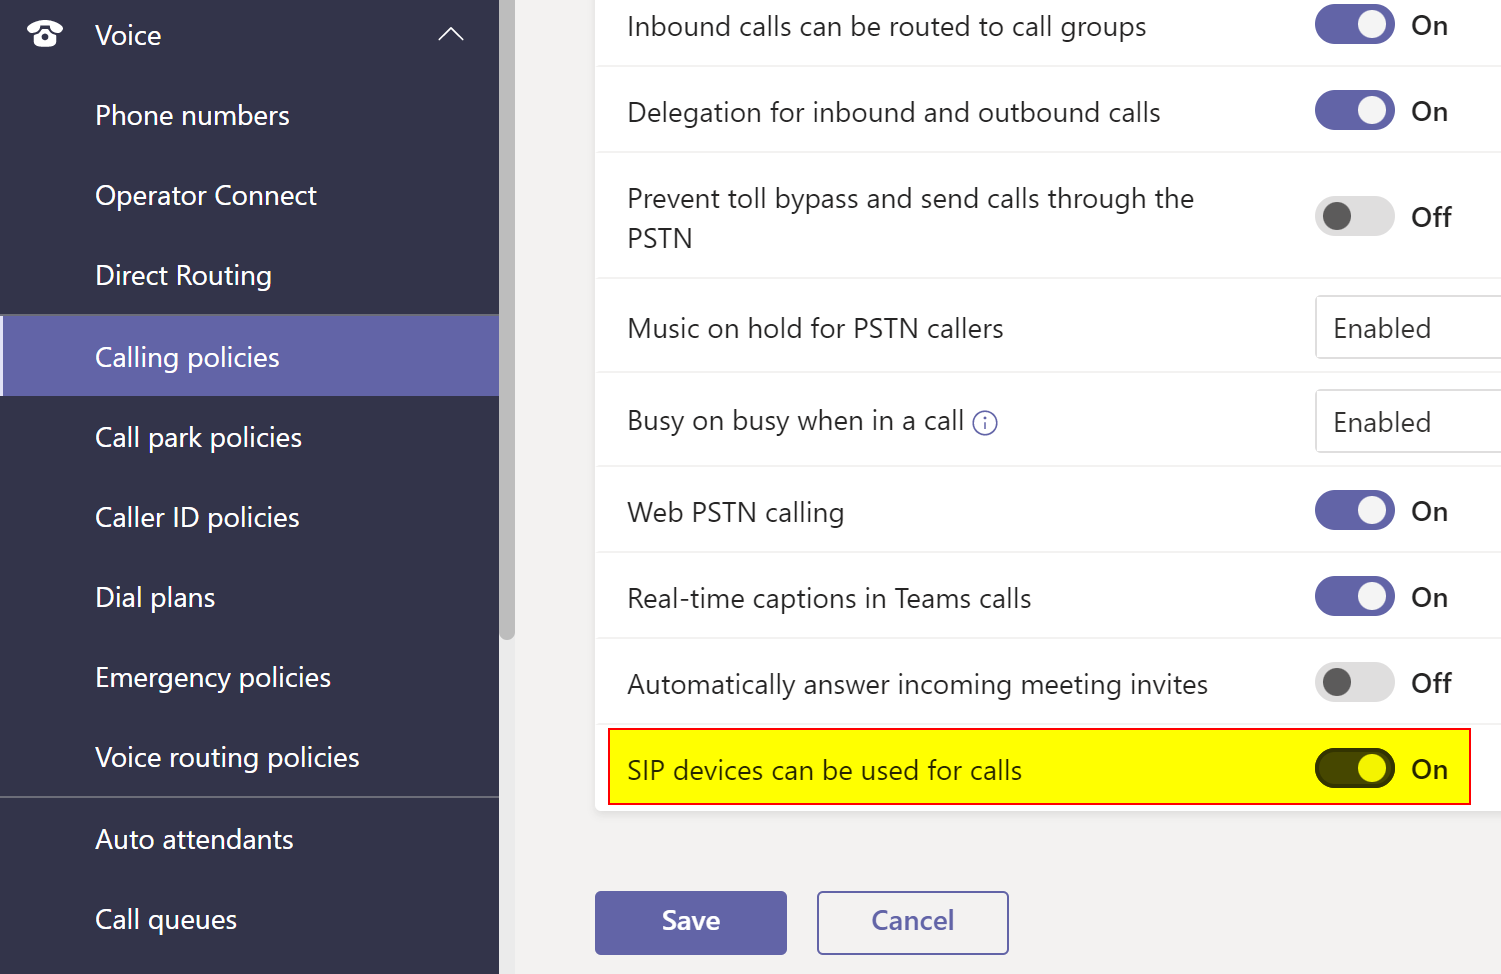Enable Automatically answer incoming meeting invites
Viewport: 1501px width, 974px height.
coord(1354,683)
